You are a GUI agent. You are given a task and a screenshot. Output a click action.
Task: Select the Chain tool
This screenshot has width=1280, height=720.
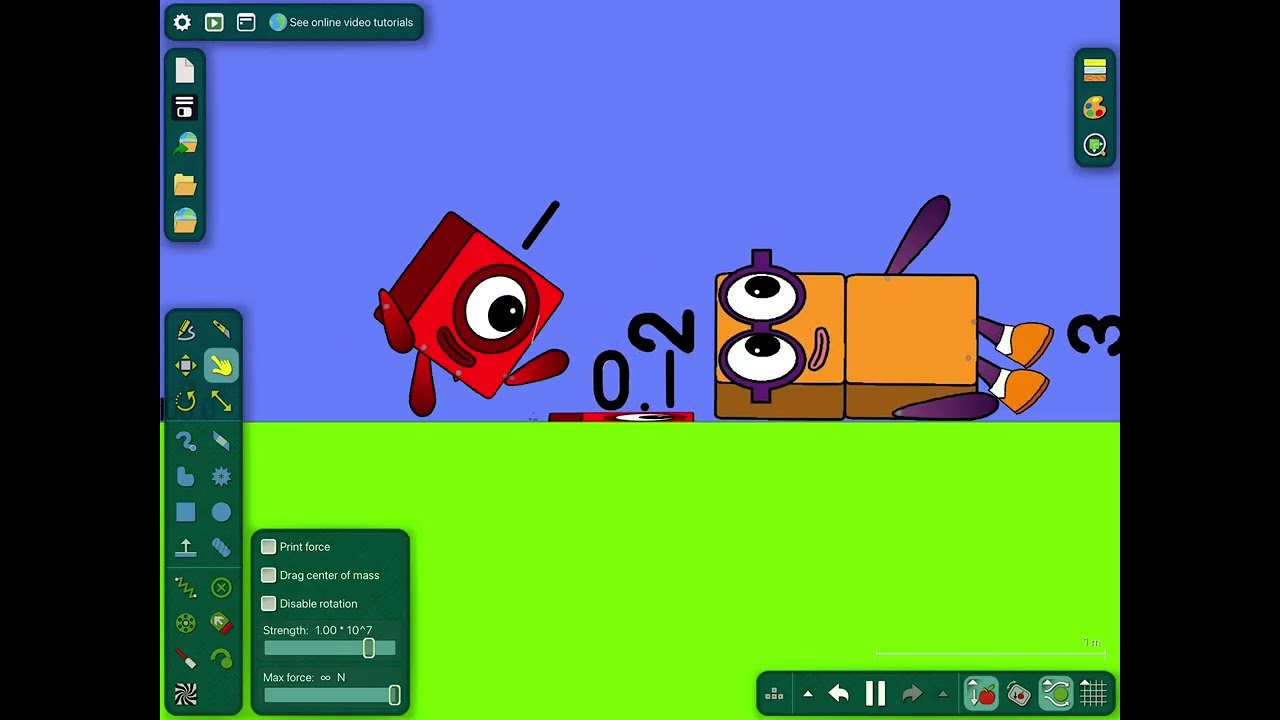(221, 548)
